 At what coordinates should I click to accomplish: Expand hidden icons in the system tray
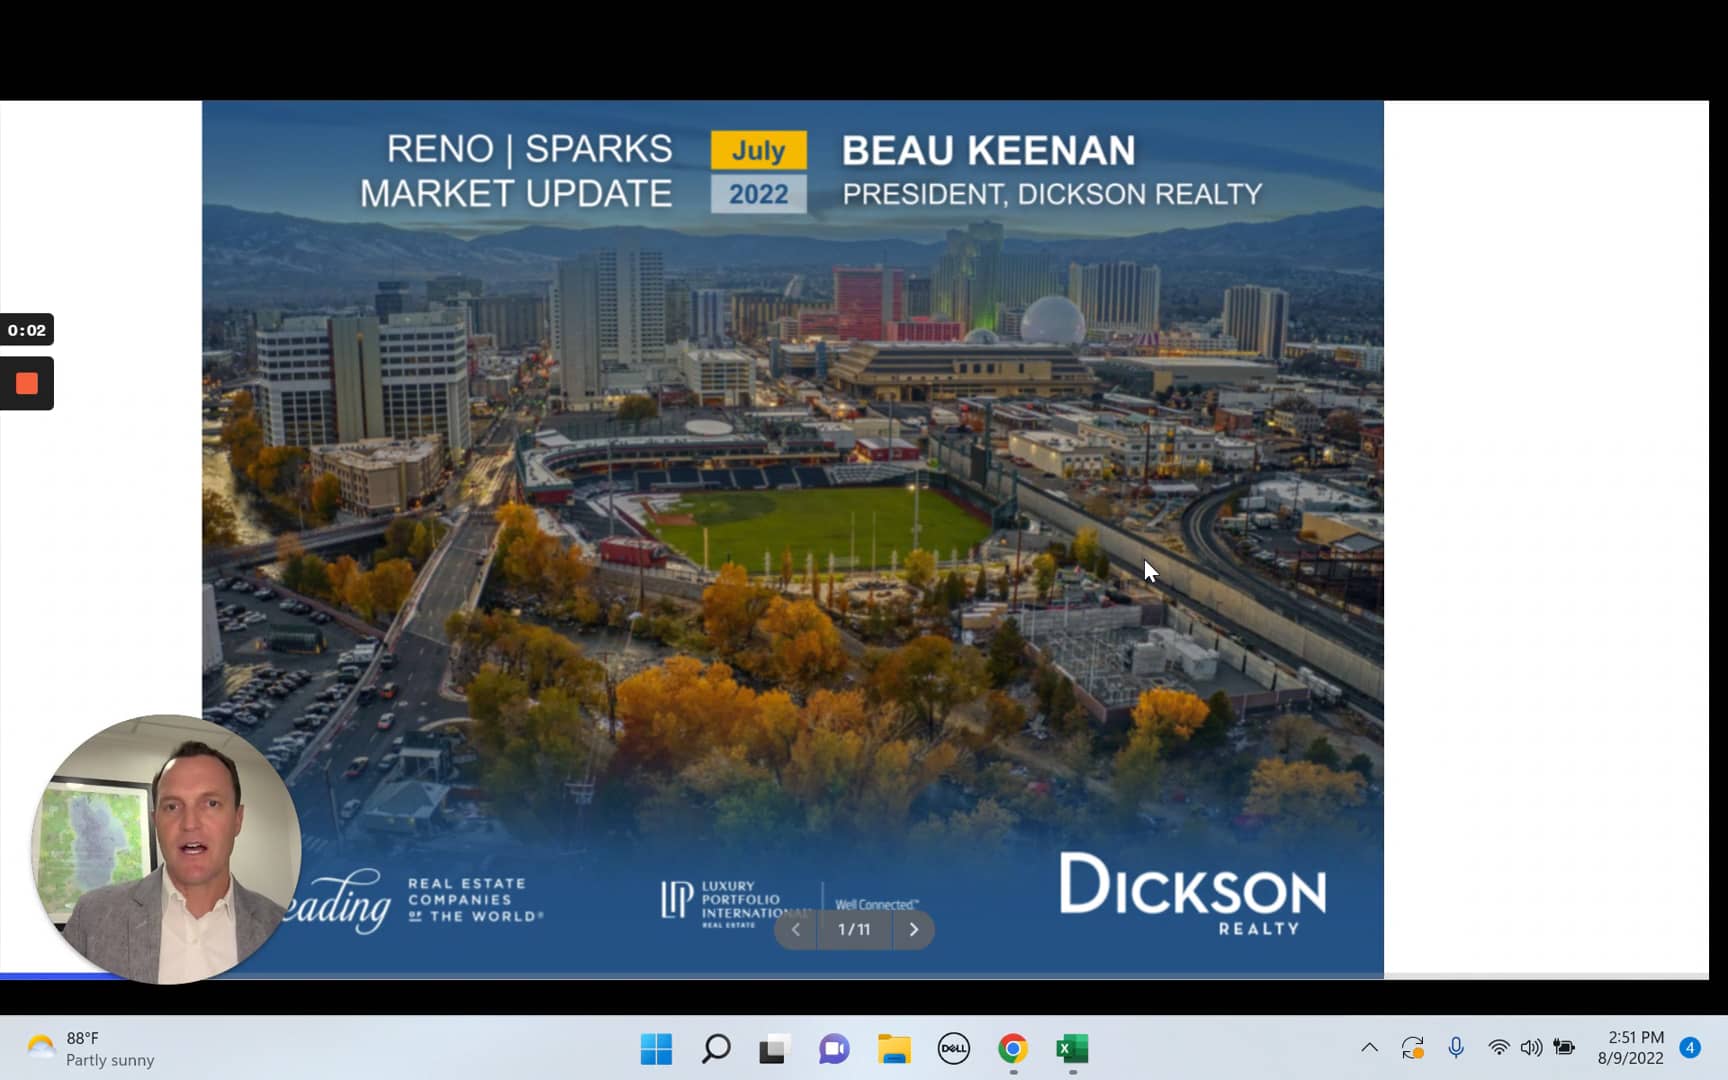coord(1369,1048)
